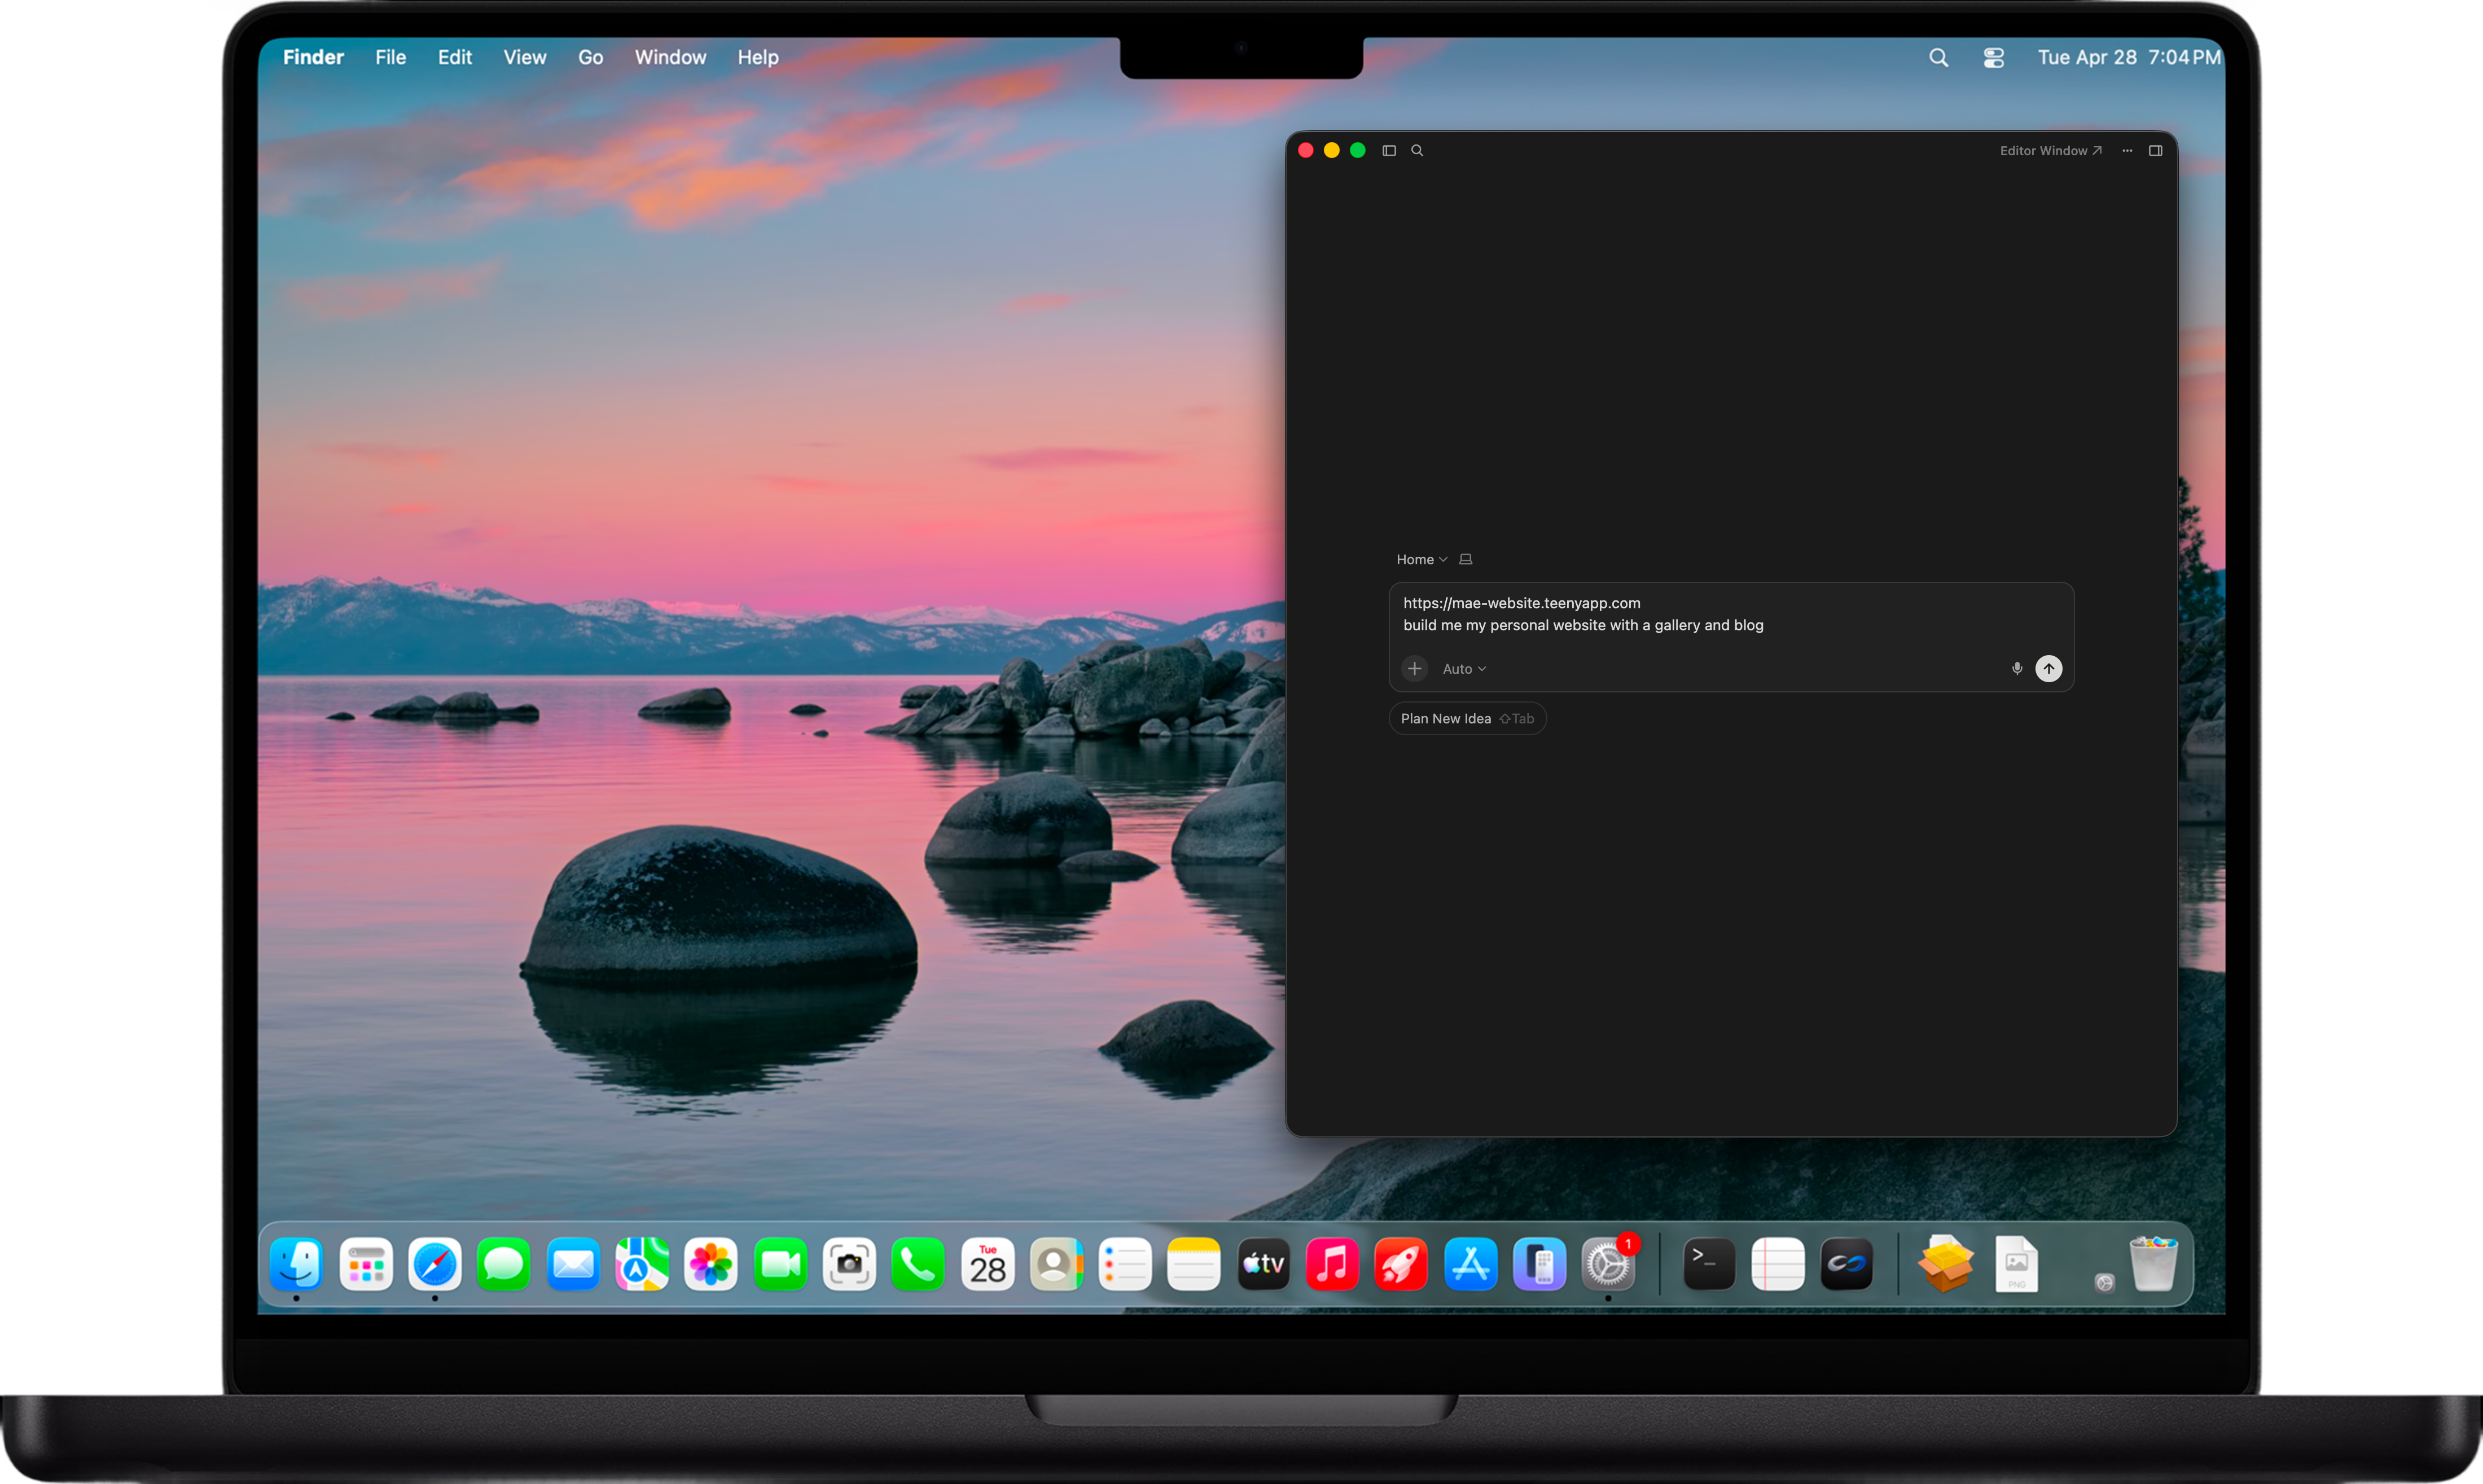Open the View menu in menu bar
Image resolution: width=2483 pixels, height=1484 pixels.
(525, 58)
